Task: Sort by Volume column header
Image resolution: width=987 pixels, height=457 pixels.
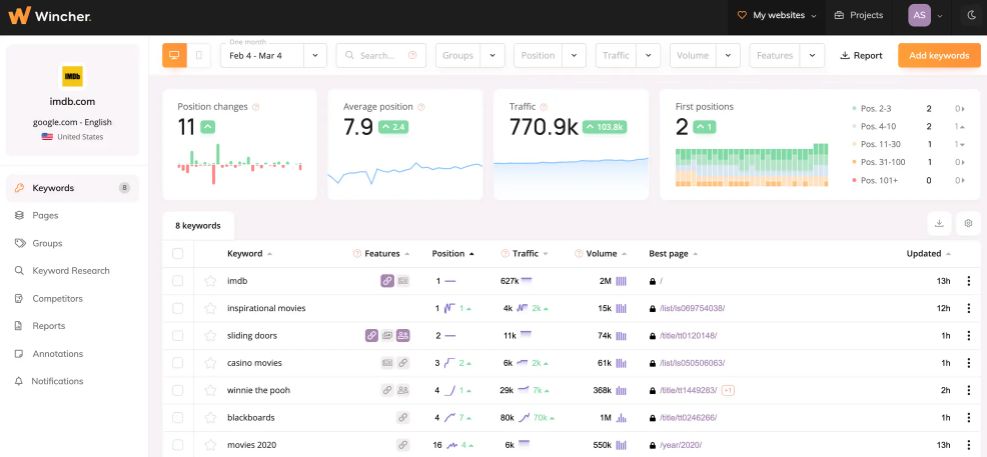Action: tap(601, 254)
